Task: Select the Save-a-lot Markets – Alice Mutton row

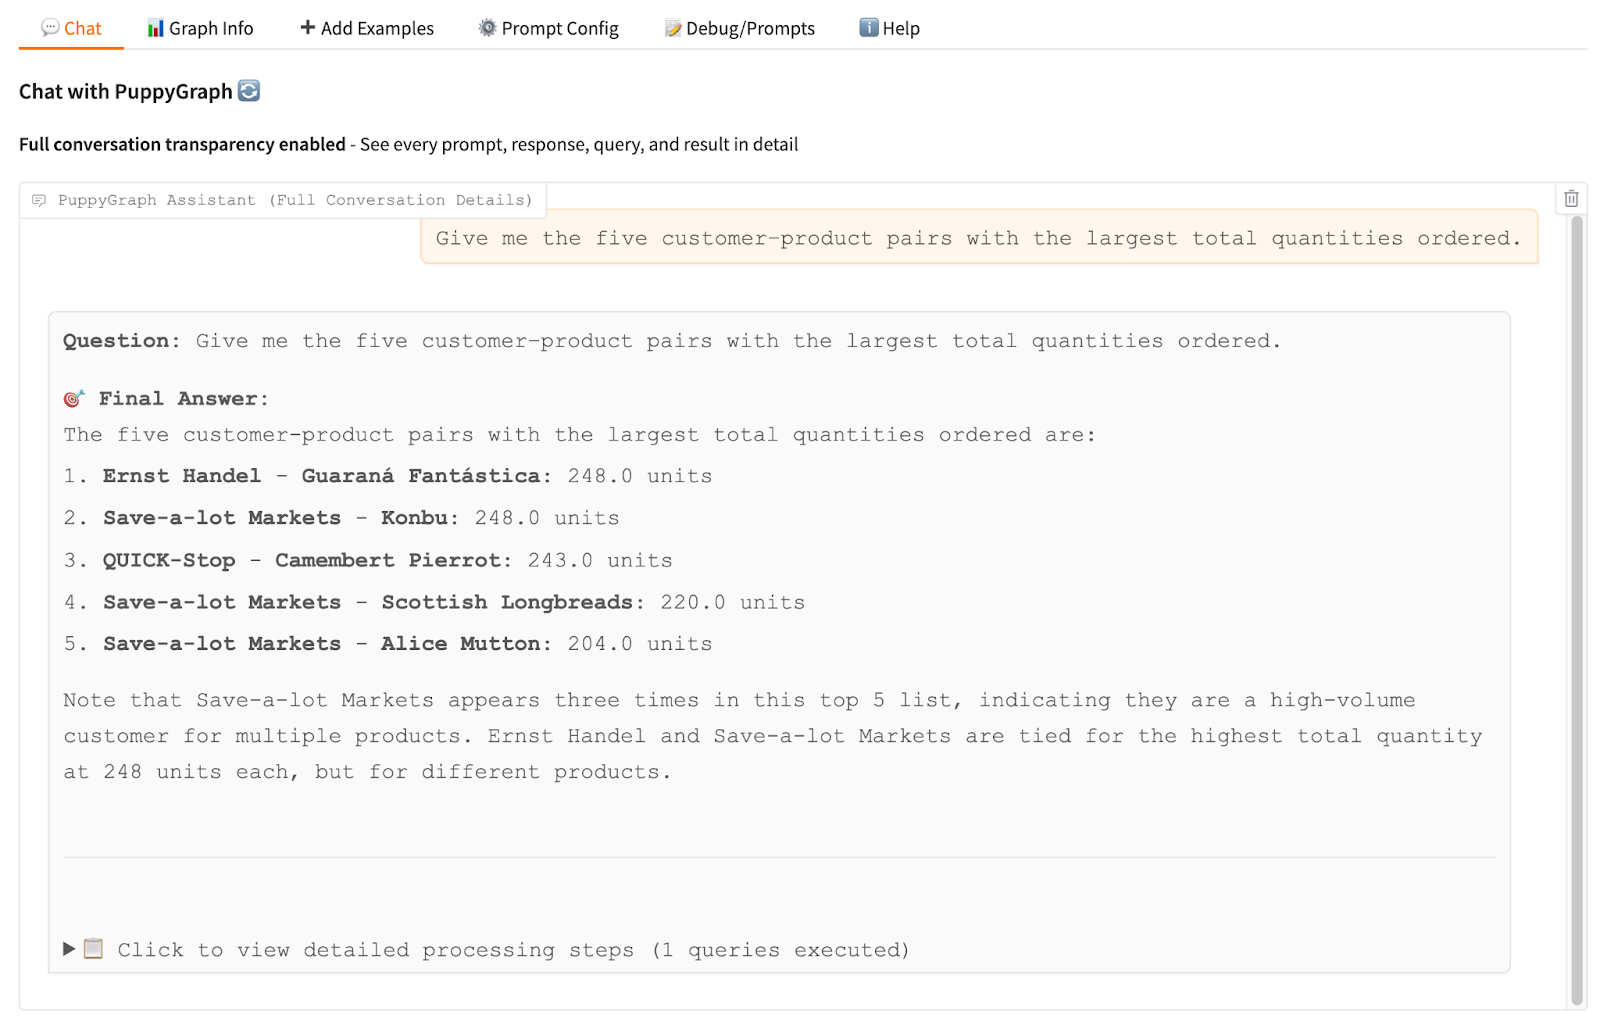Action: [x=388, y=644]
